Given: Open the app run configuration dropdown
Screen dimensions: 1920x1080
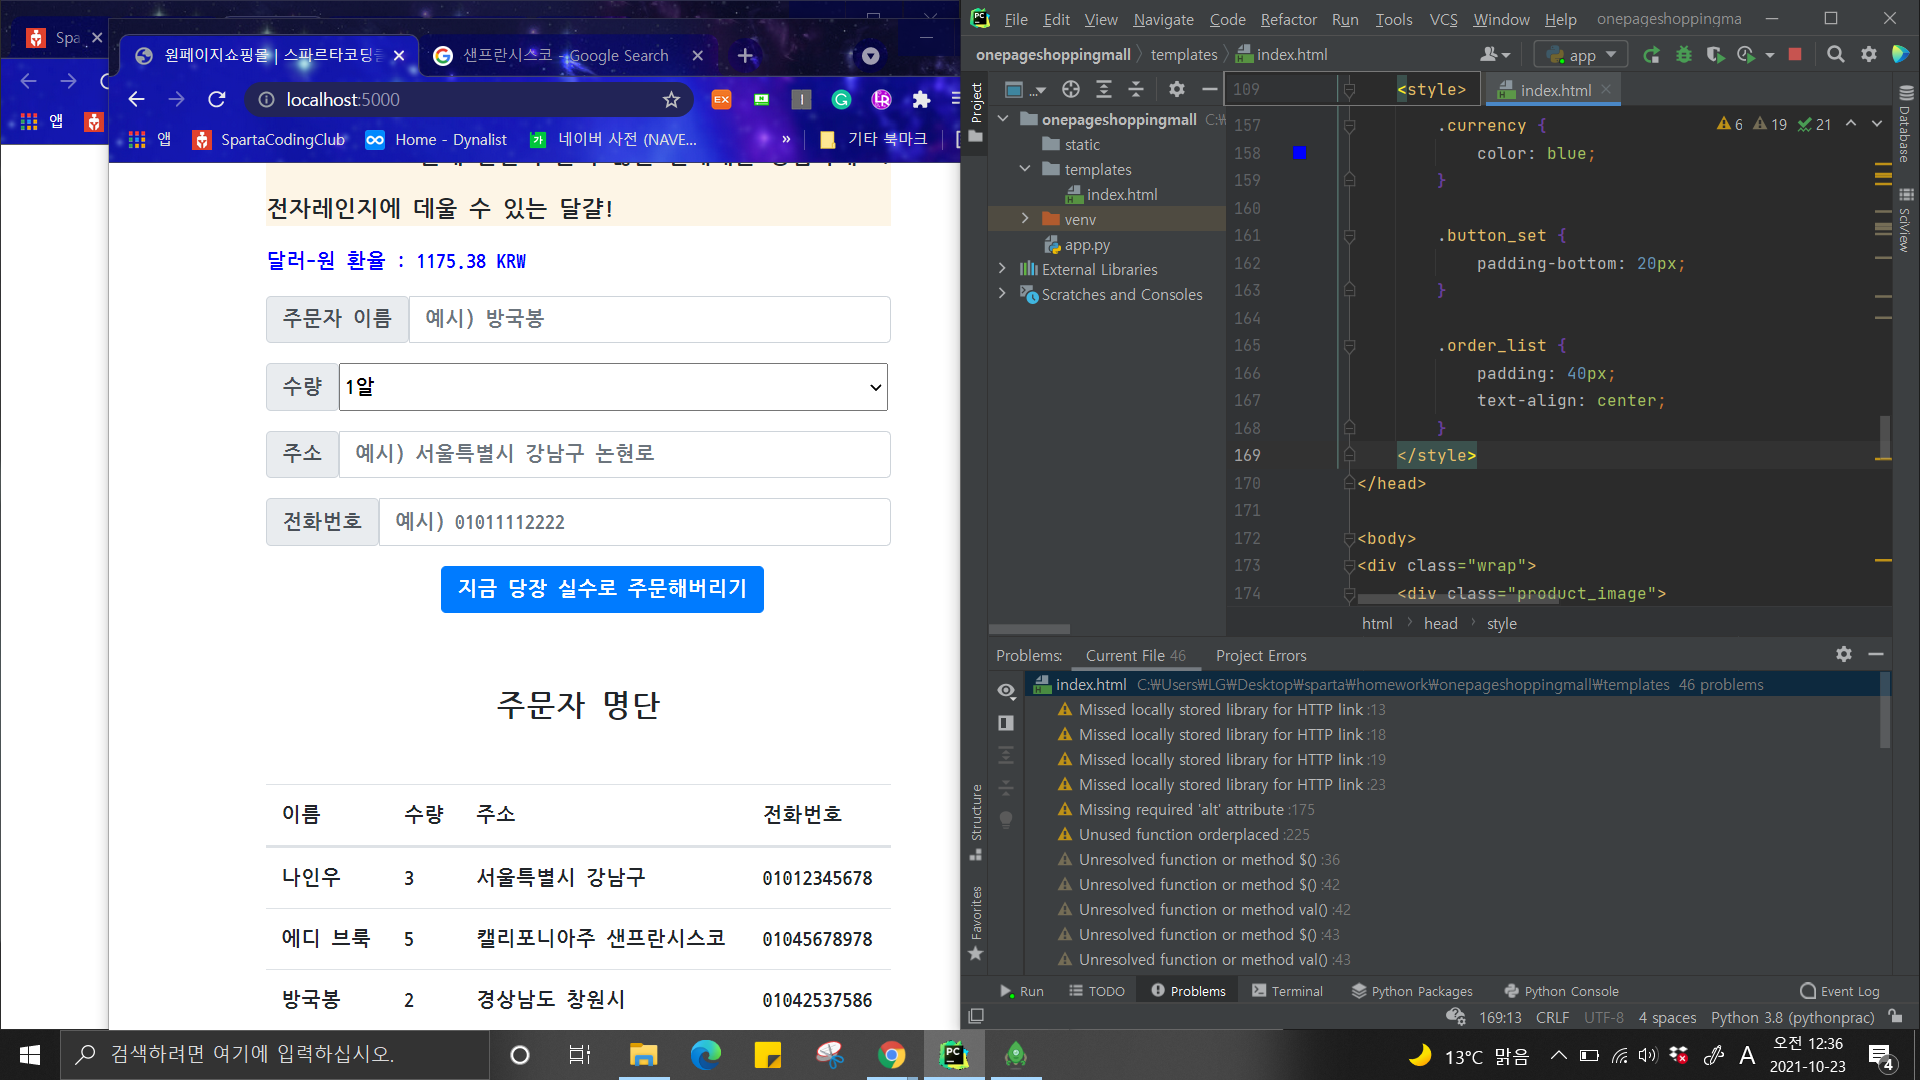Looking at the screenshot, I should pos(1583,55).
